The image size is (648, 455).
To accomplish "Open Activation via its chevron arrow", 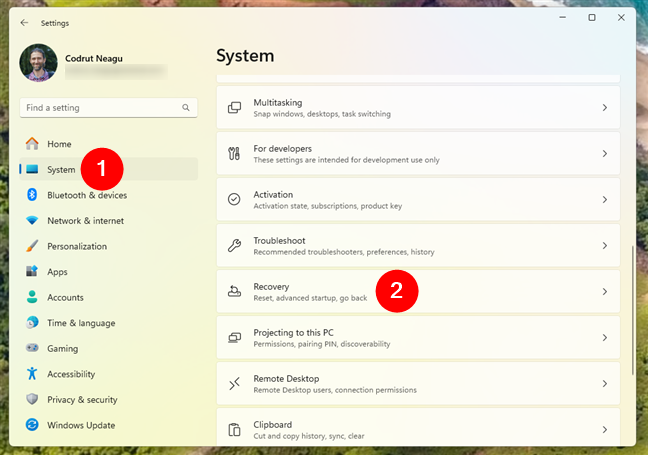I will pos(605,199).
